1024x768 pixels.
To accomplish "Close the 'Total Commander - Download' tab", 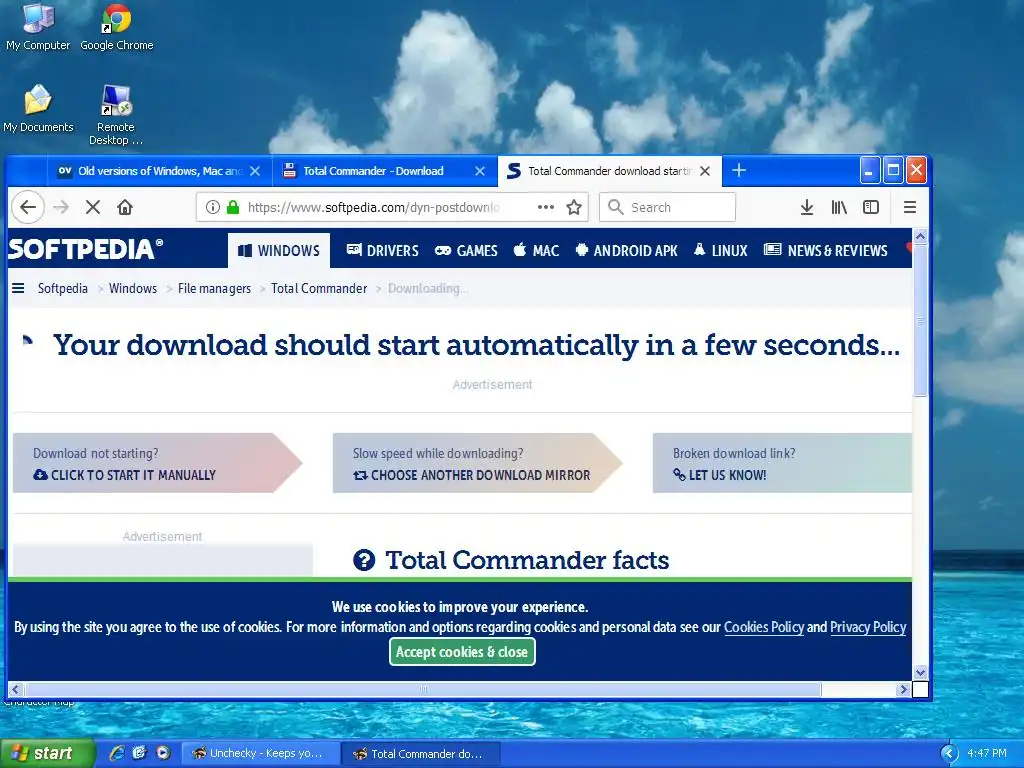I will tap(480, 171).
